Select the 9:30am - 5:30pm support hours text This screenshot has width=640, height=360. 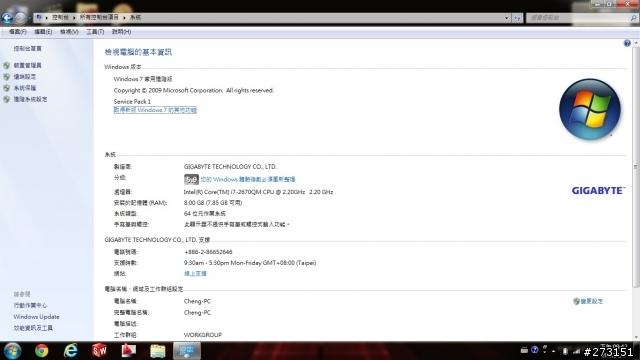(x=250, y=263)
